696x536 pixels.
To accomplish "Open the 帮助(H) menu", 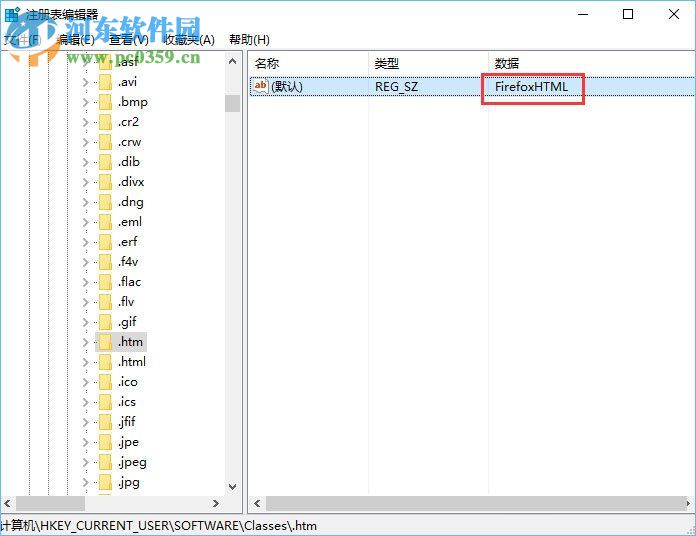I will 249,40.
